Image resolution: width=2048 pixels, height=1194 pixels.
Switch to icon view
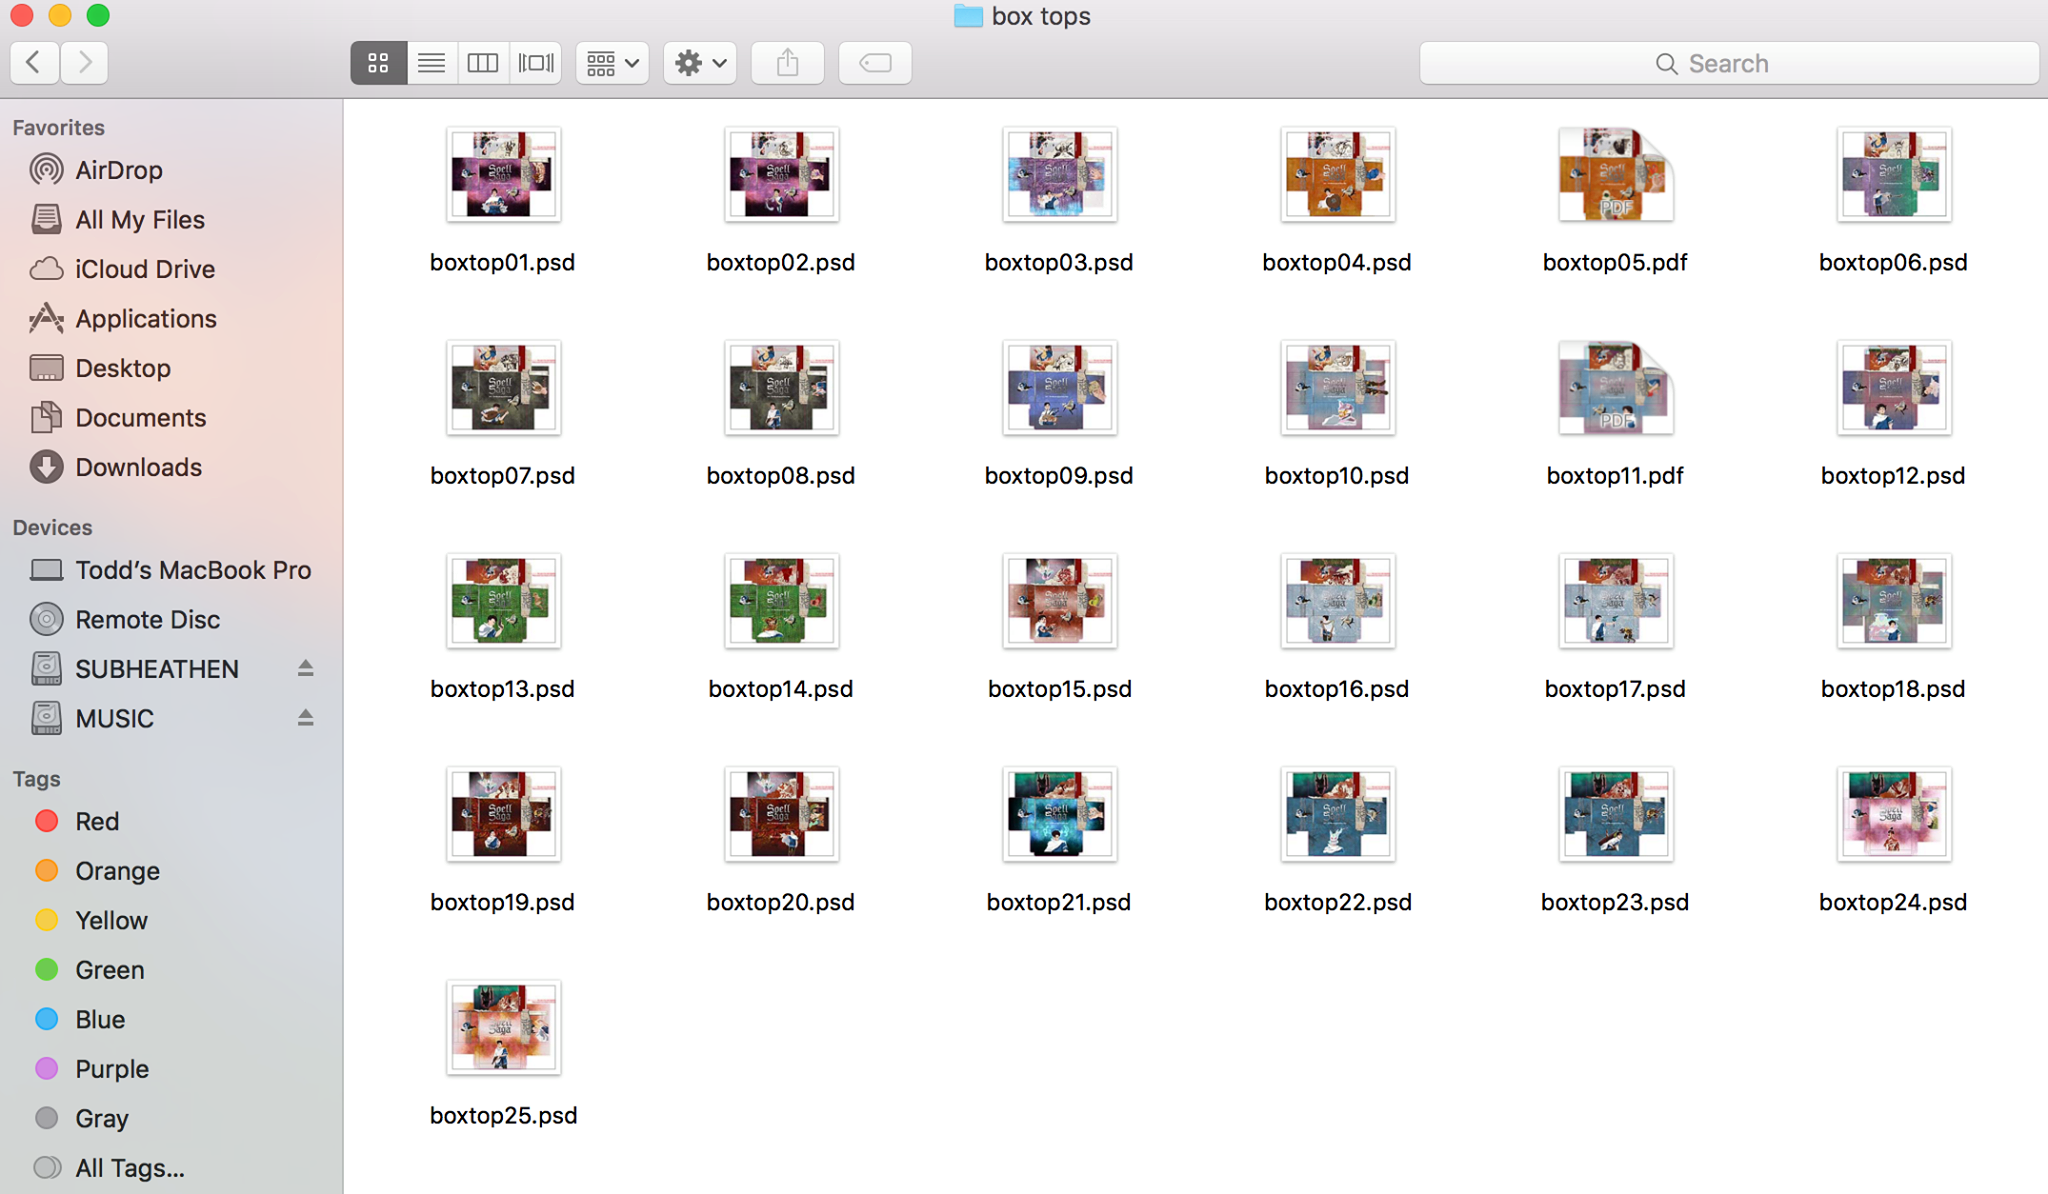[378, 63]
